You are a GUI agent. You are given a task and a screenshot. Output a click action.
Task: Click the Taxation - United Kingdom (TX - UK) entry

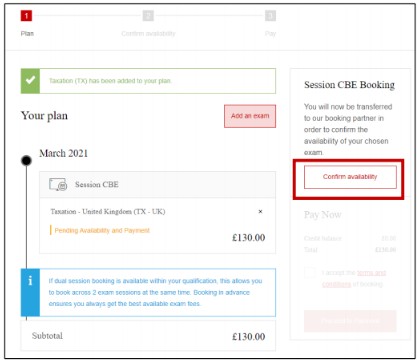108,212
